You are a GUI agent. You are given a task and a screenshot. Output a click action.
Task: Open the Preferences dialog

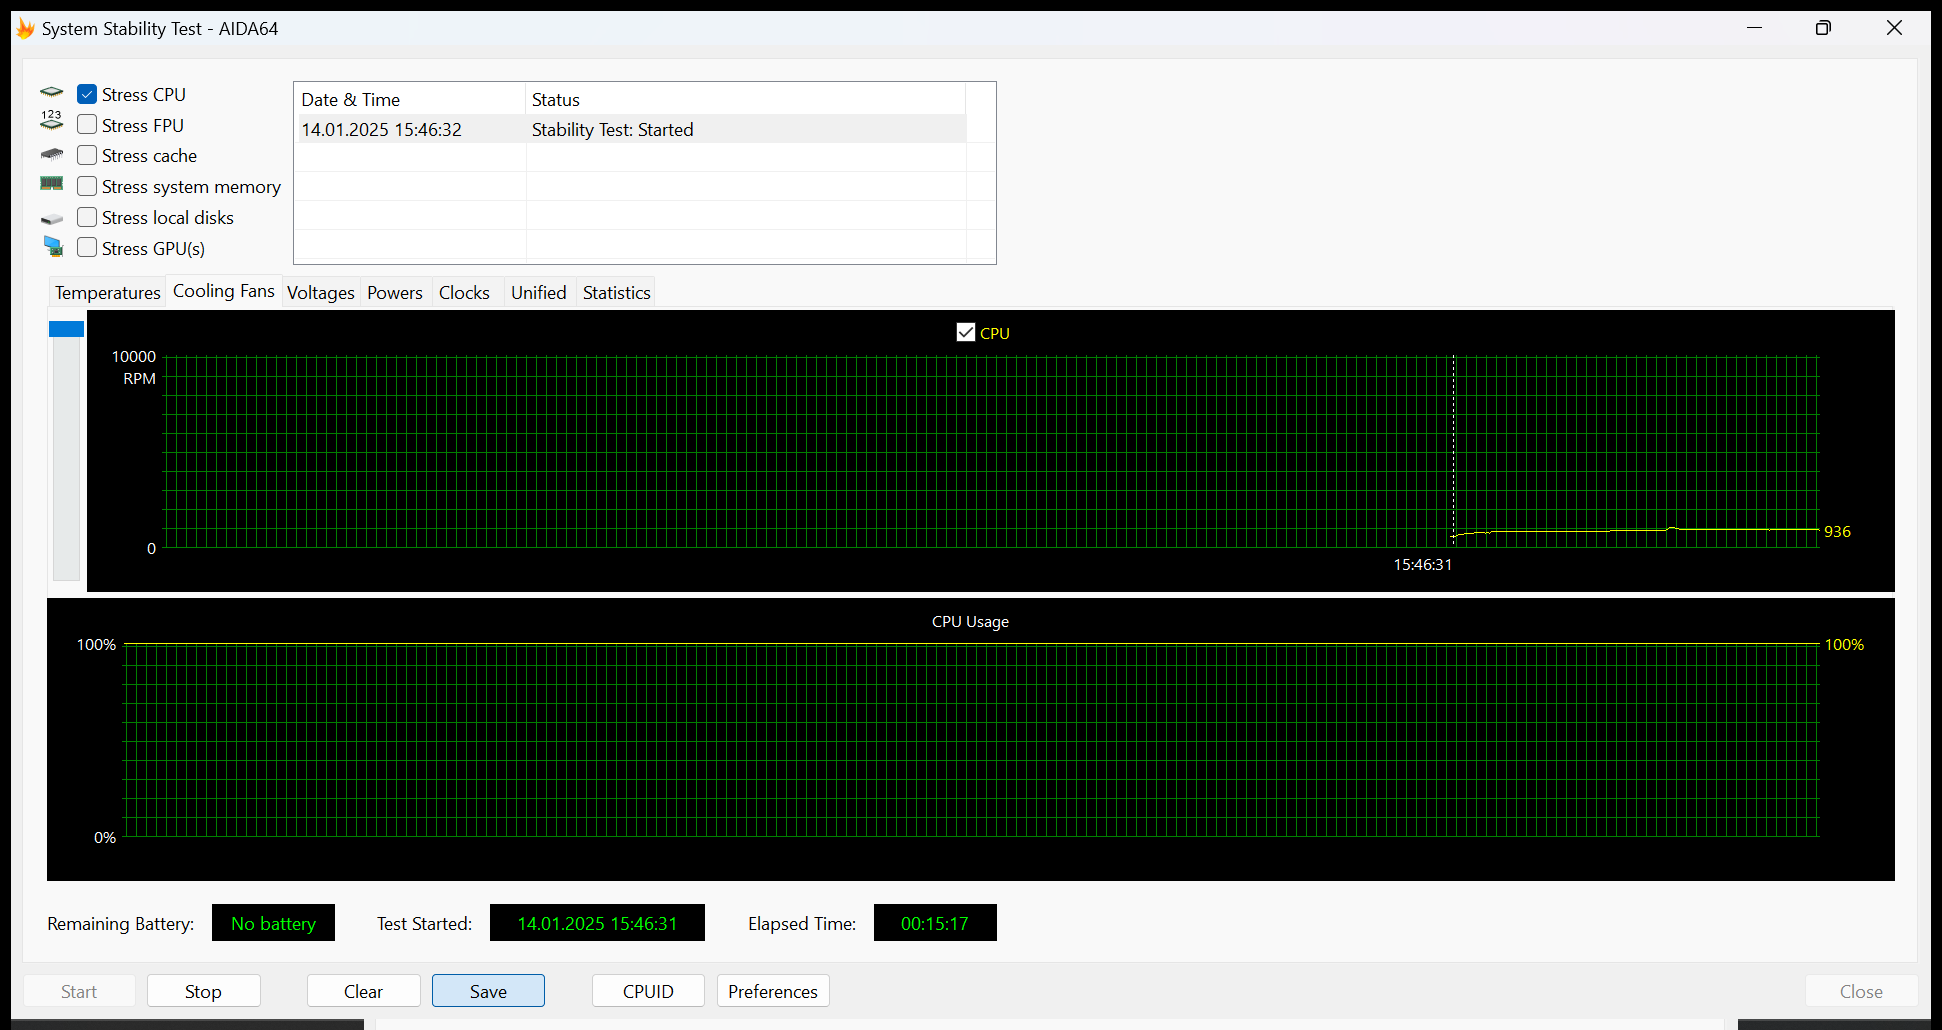773,991
